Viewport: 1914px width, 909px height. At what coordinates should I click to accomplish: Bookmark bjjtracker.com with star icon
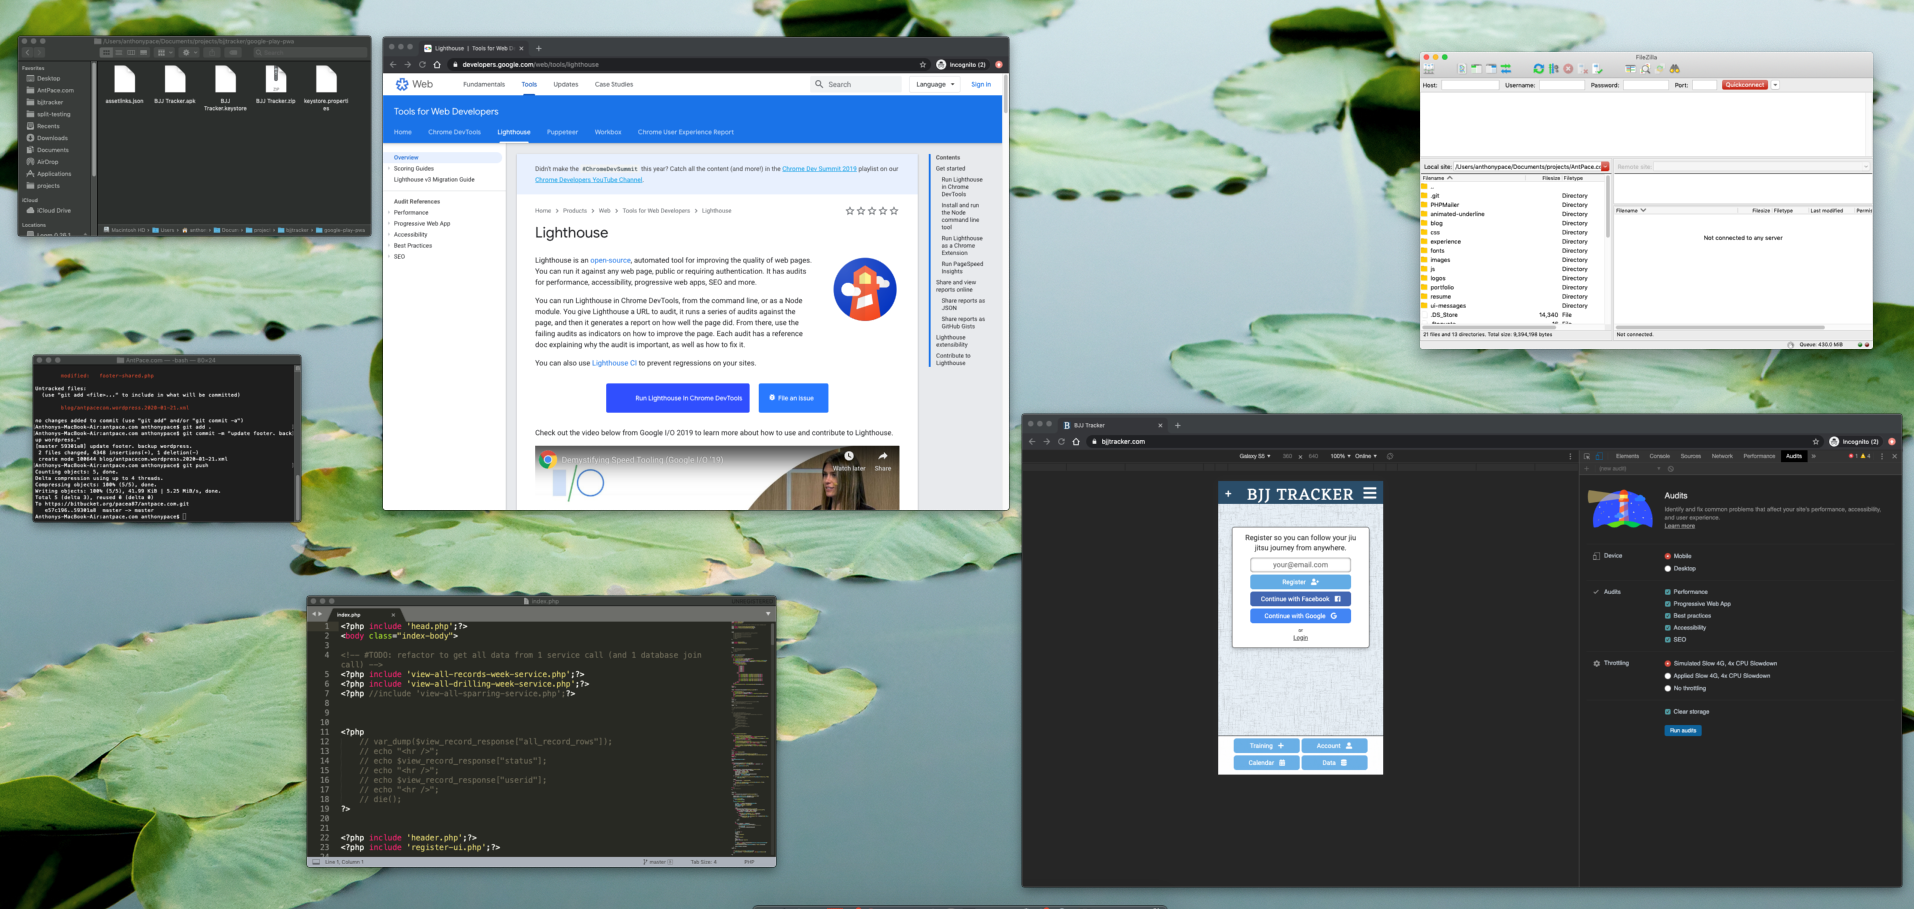[x=1816, y=441]
